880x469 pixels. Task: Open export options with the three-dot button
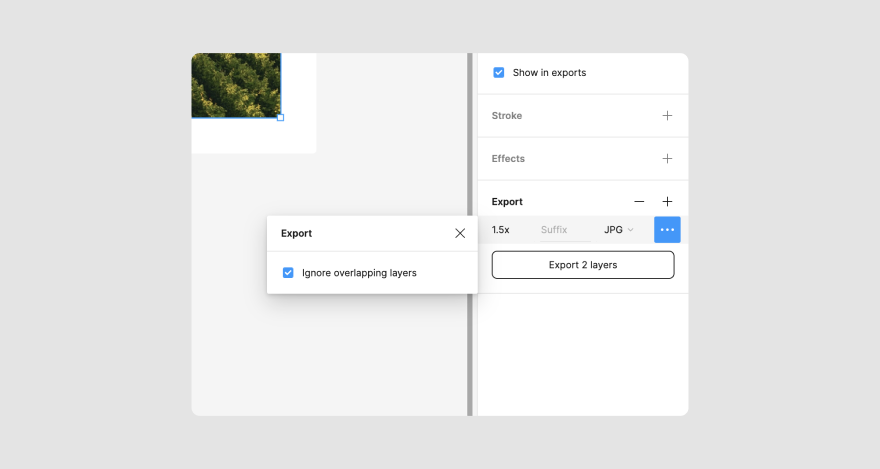click(x=667, y=229)
